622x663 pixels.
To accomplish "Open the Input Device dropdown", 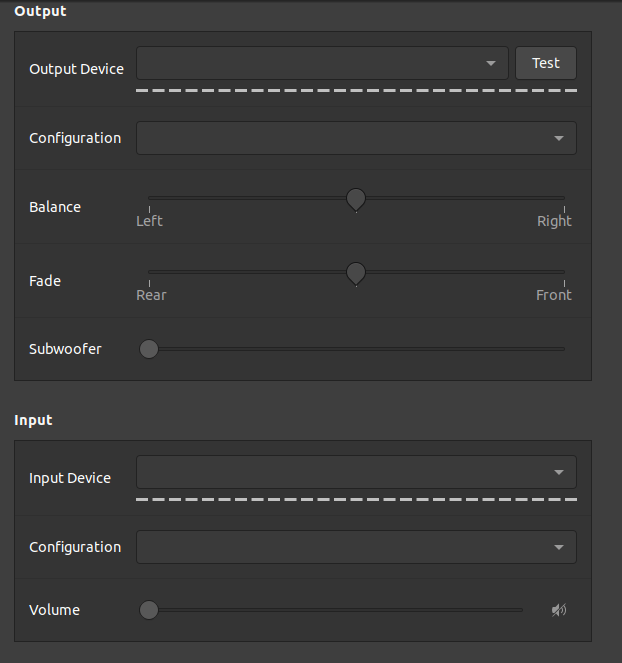I will [356, 472].
